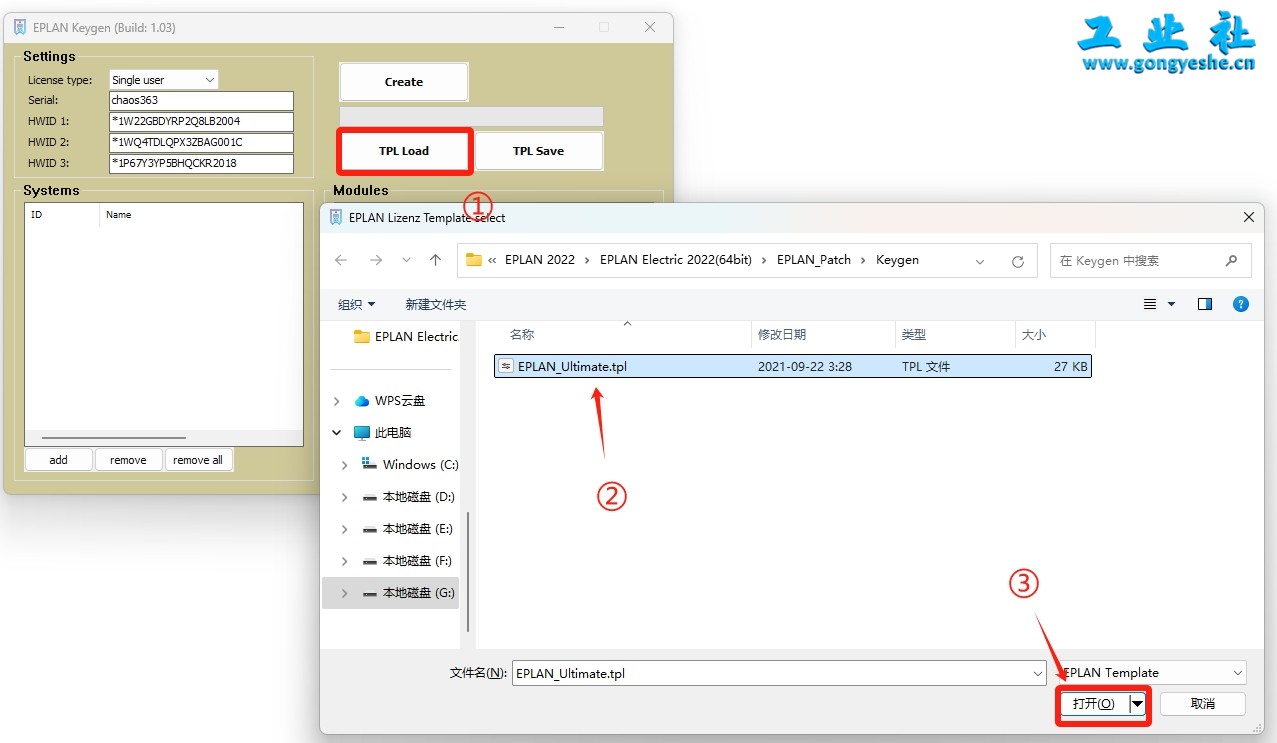
Task: Click the 打开(O) button
Action: click(1093, 704)
